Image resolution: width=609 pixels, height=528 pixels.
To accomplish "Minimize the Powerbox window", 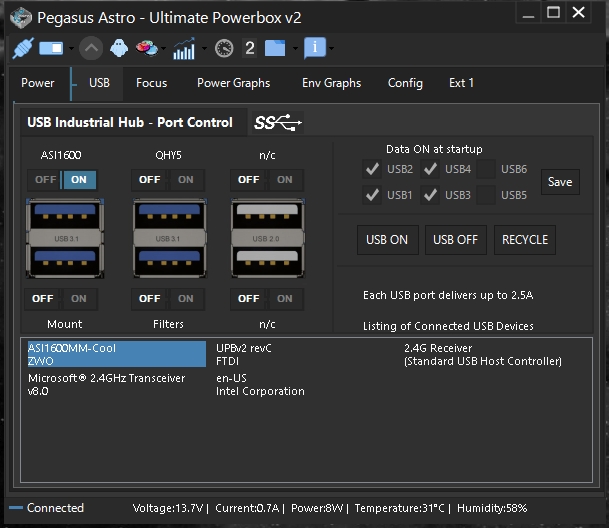I will tap(528, 13).
